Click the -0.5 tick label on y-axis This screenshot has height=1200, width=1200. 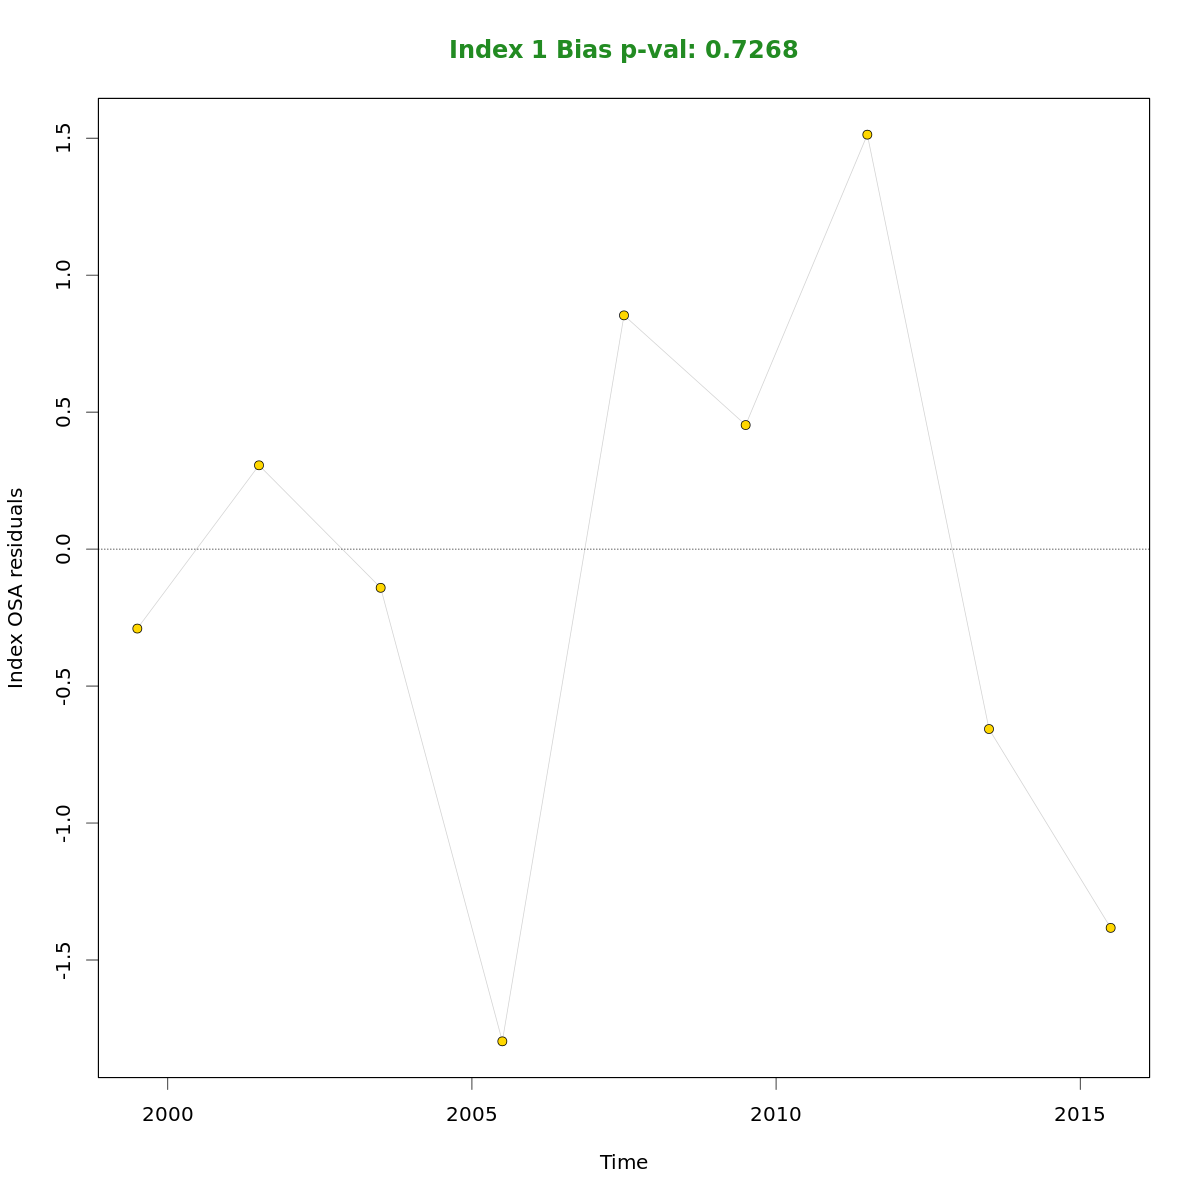[x=64, y=686]
